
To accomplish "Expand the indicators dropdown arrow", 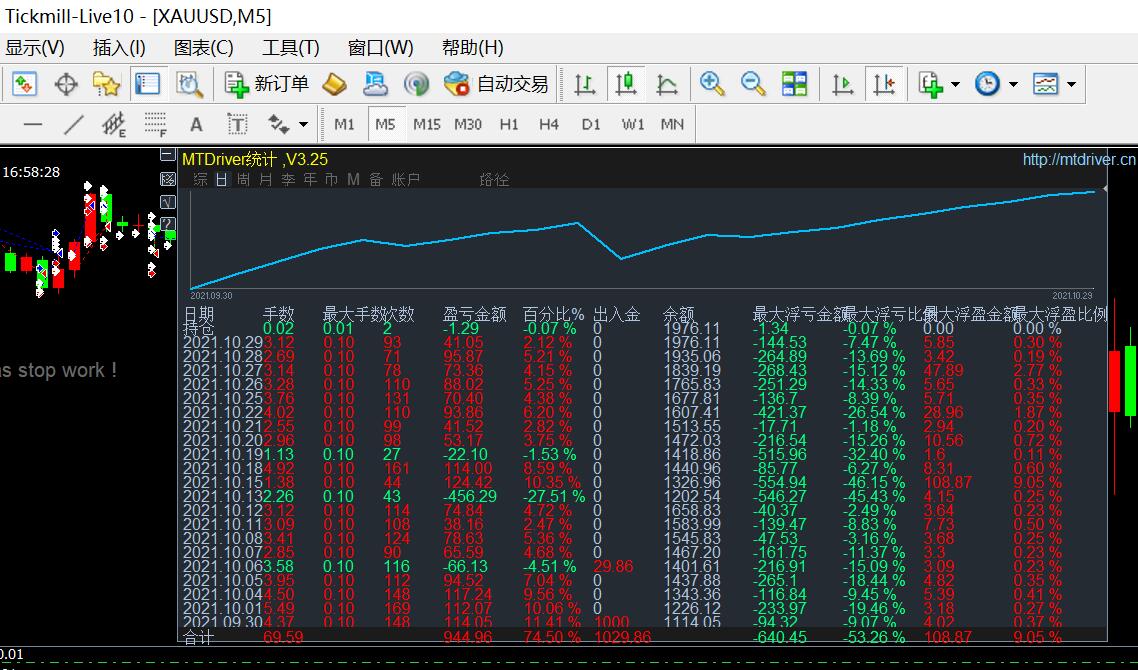I will click(955, 85).
